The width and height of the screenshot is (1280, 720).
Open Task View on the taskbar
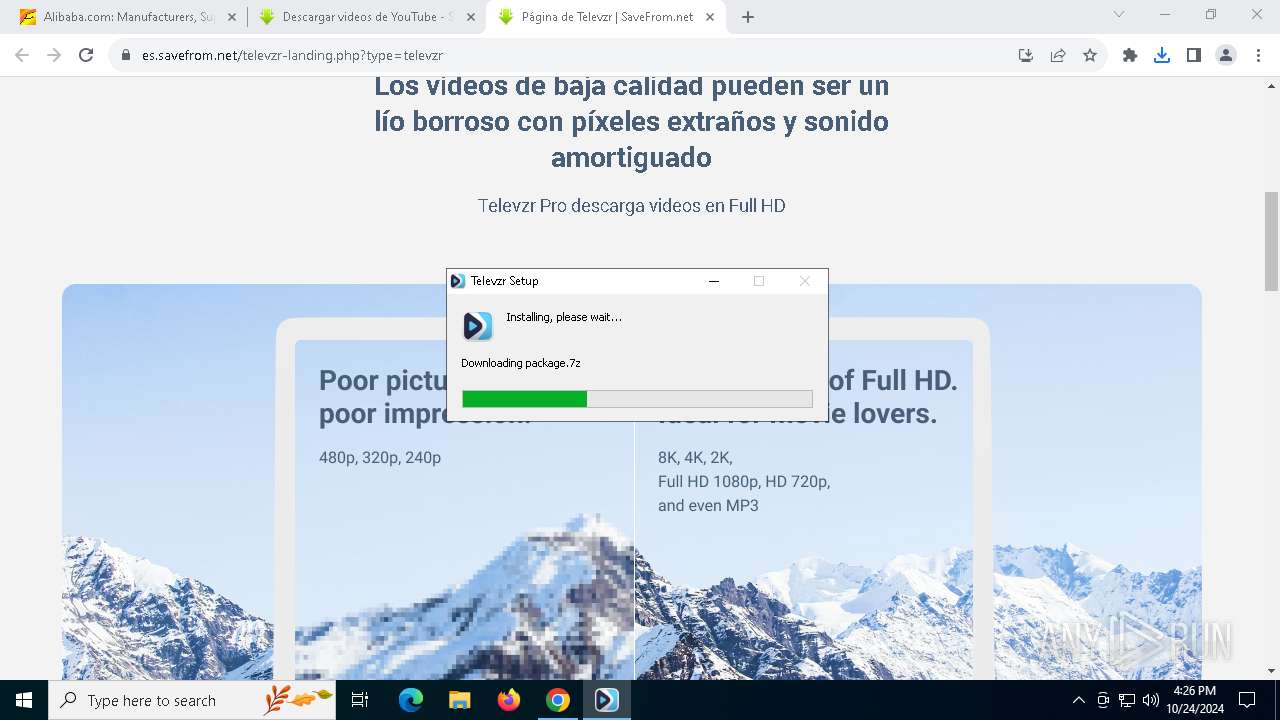(x=361, y=700)
